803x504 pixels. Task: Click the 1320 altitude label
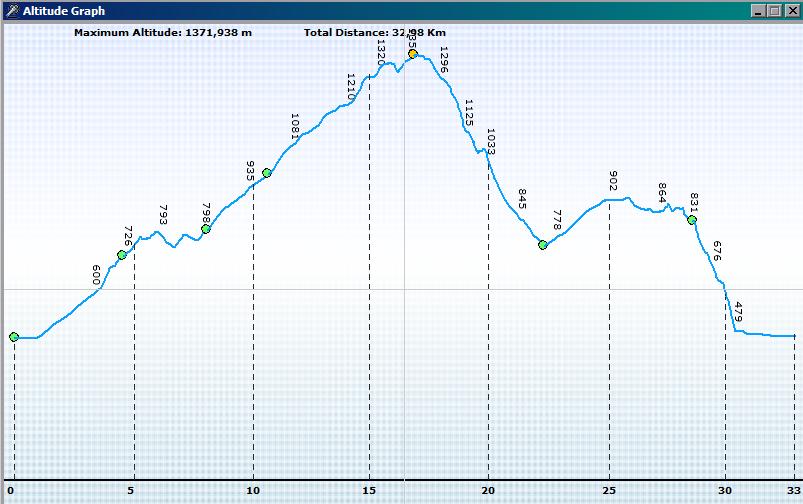(381, 52)
